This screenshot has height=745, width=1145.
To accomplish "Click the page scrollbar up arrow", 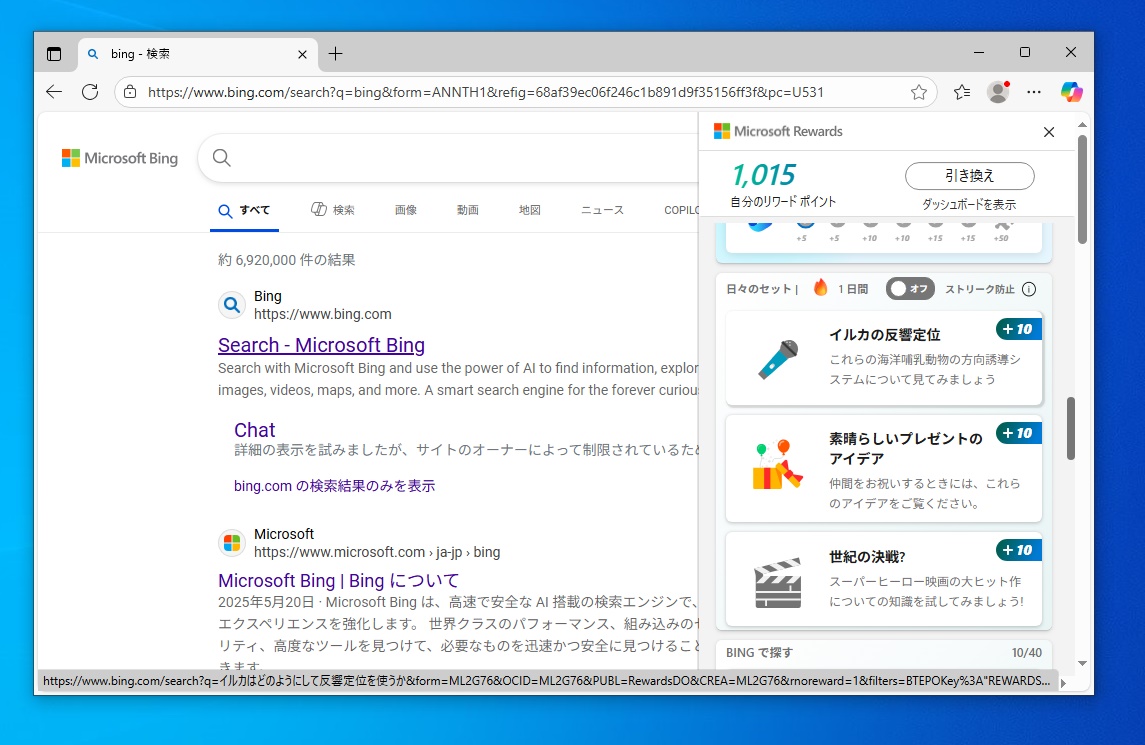I will click(x=1082, y=125).
